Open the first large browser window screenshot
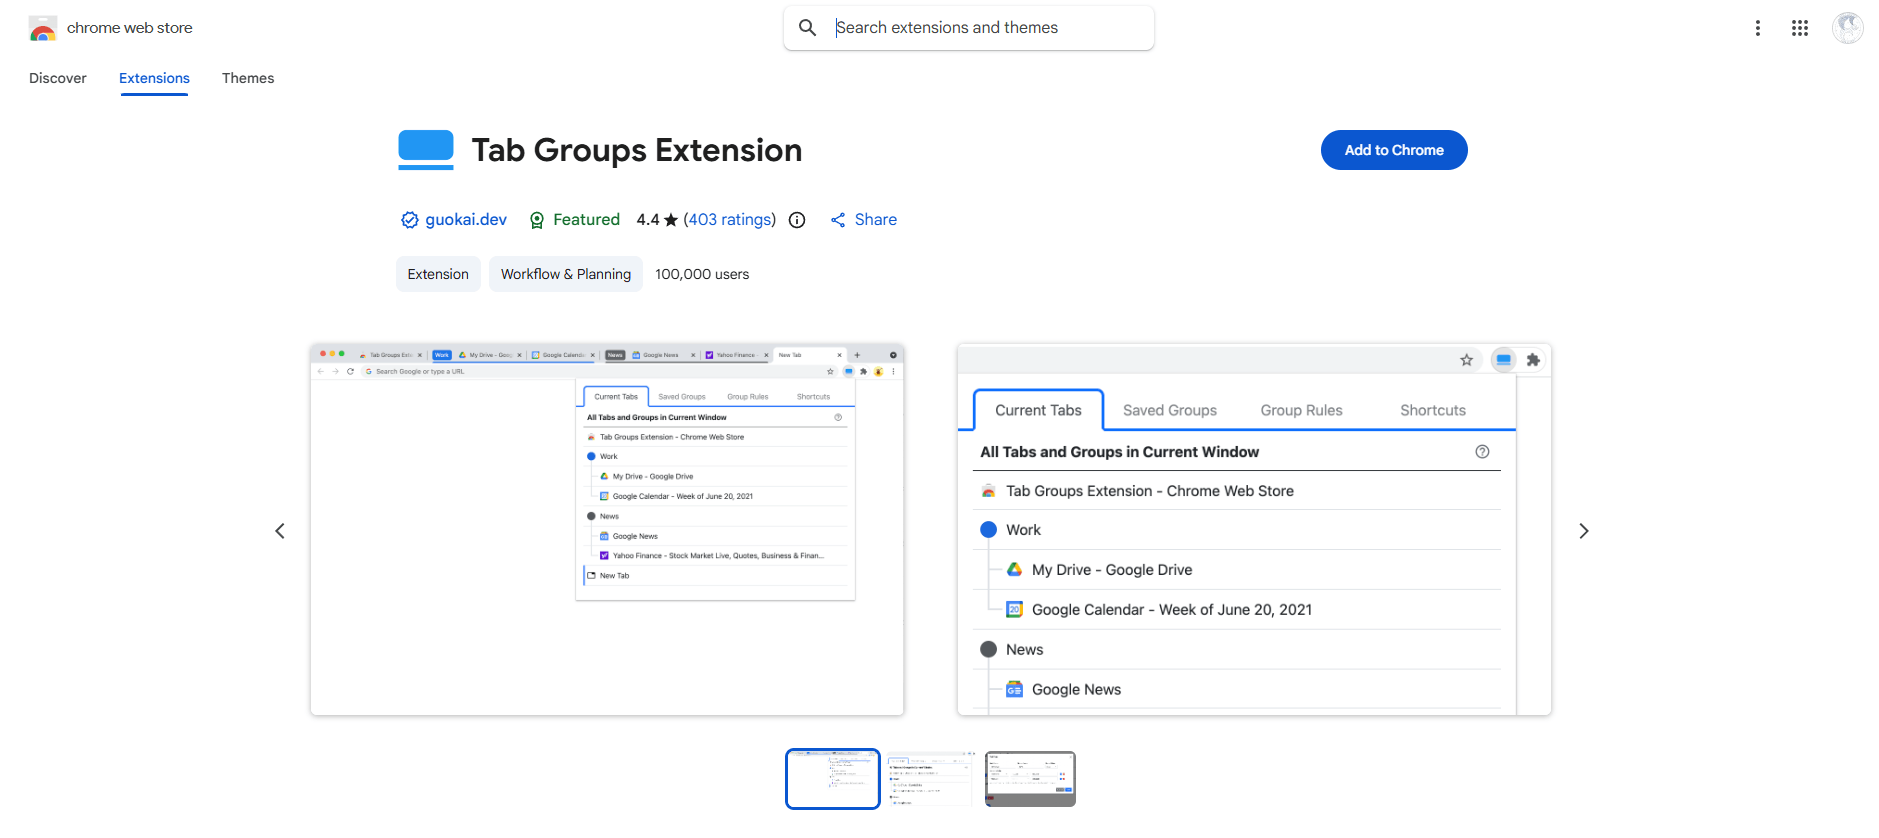Image resolution: width=1879 pixels, height=838 pixels. [x=607, y=530]
